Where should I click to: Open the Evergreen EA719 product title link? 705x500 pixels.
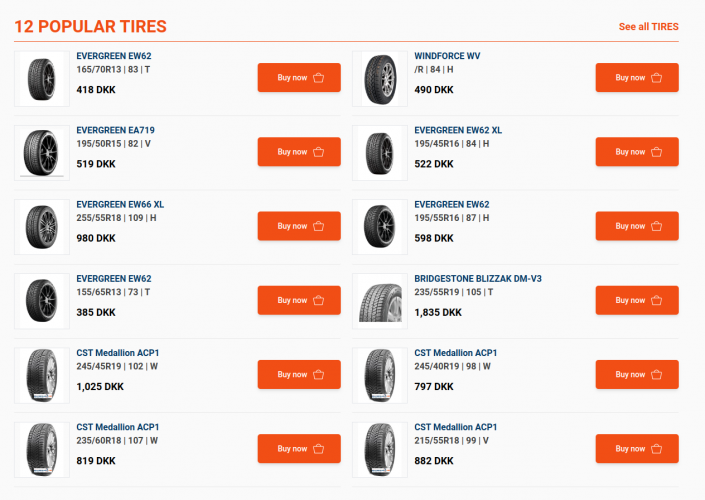[115, 130]
